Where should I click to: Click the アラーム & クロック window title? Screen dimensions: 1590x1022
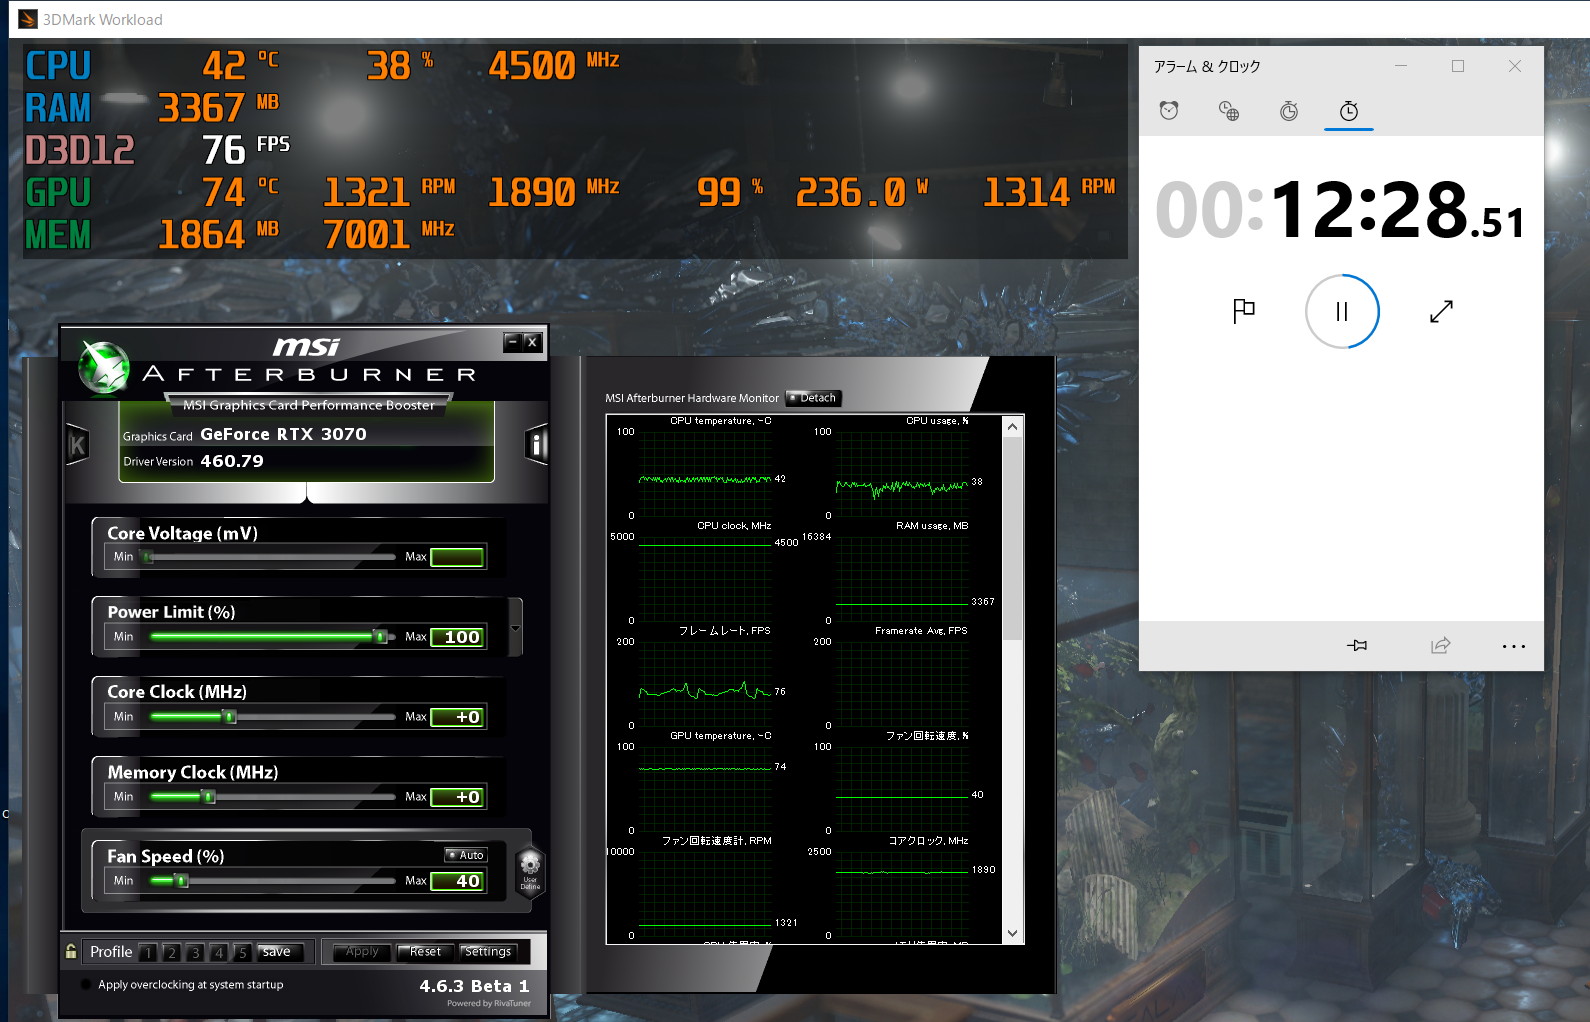coord(1207,66)
